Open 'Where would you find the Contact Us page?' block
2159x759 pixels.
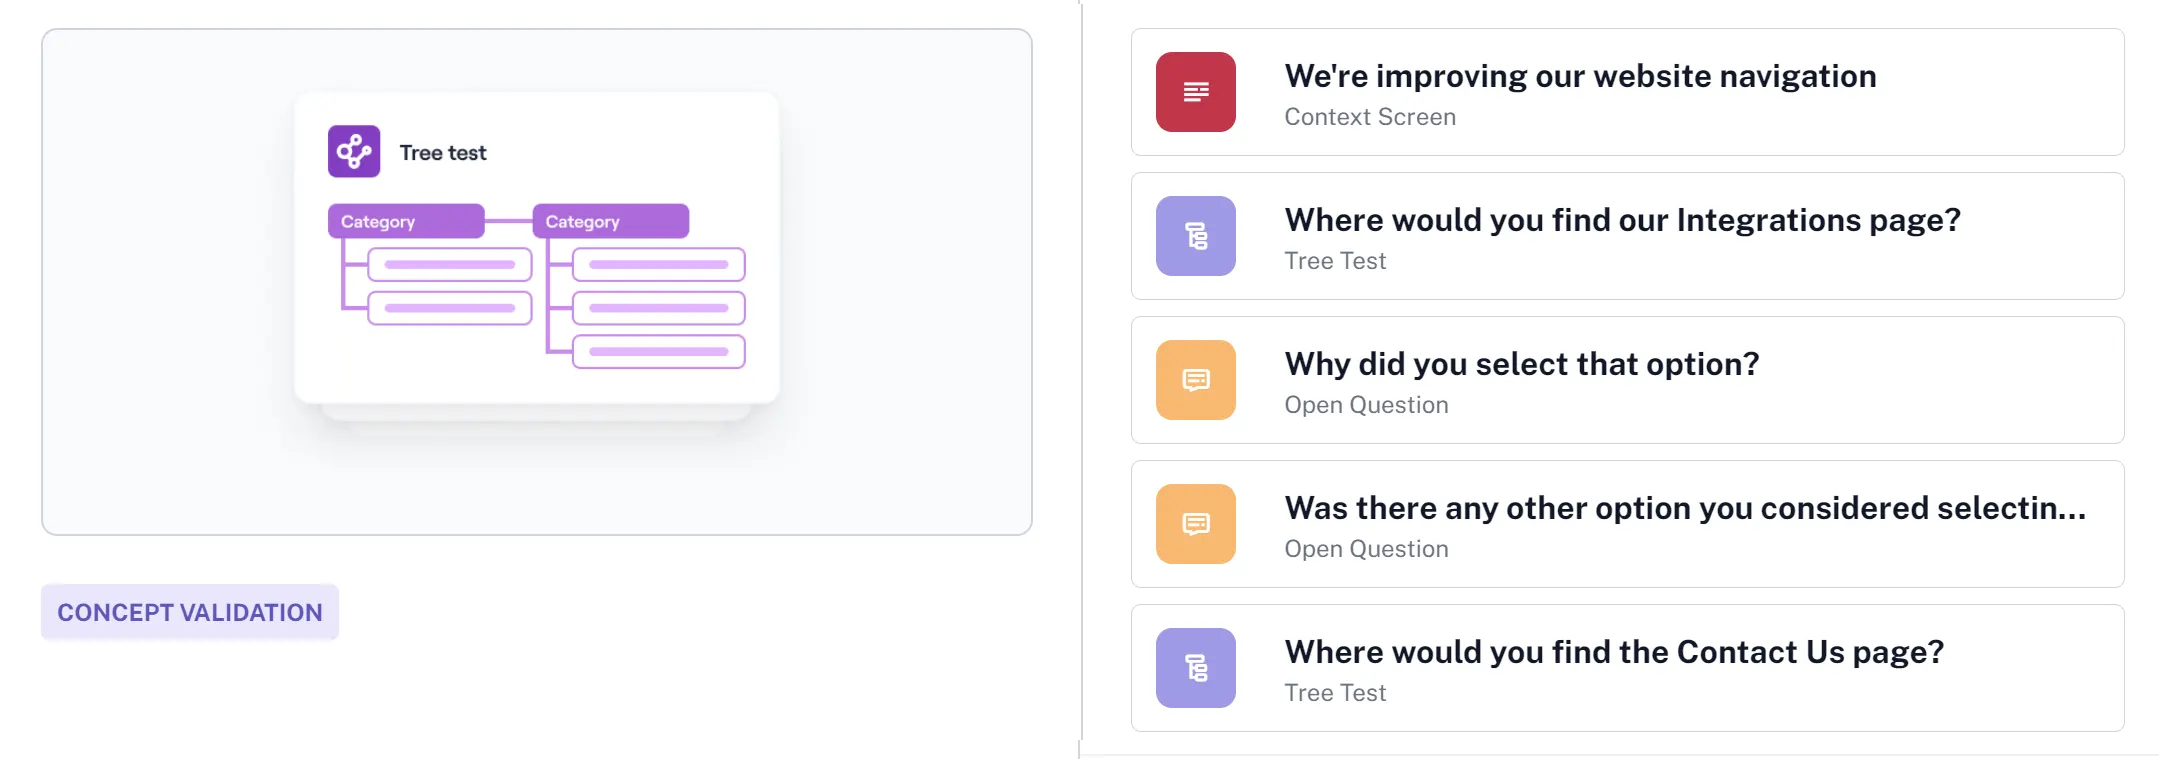[1627, 668]
